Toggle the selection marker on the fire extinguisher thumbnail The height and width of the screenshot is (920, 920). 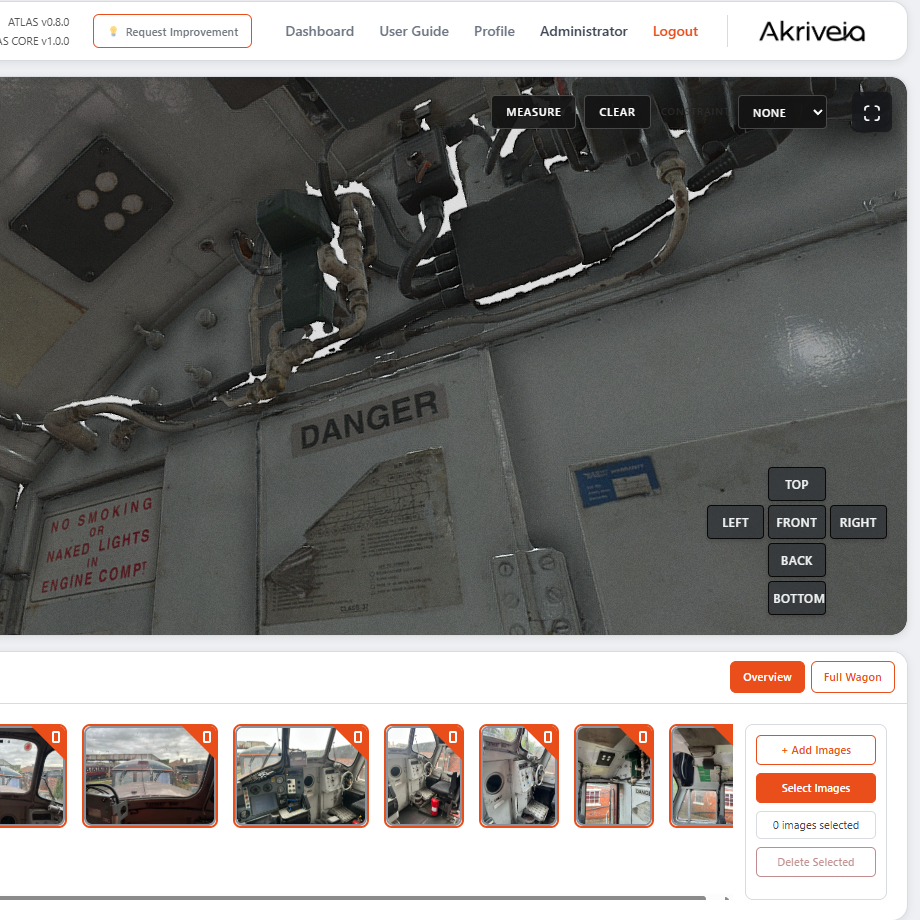coord(453,736)
